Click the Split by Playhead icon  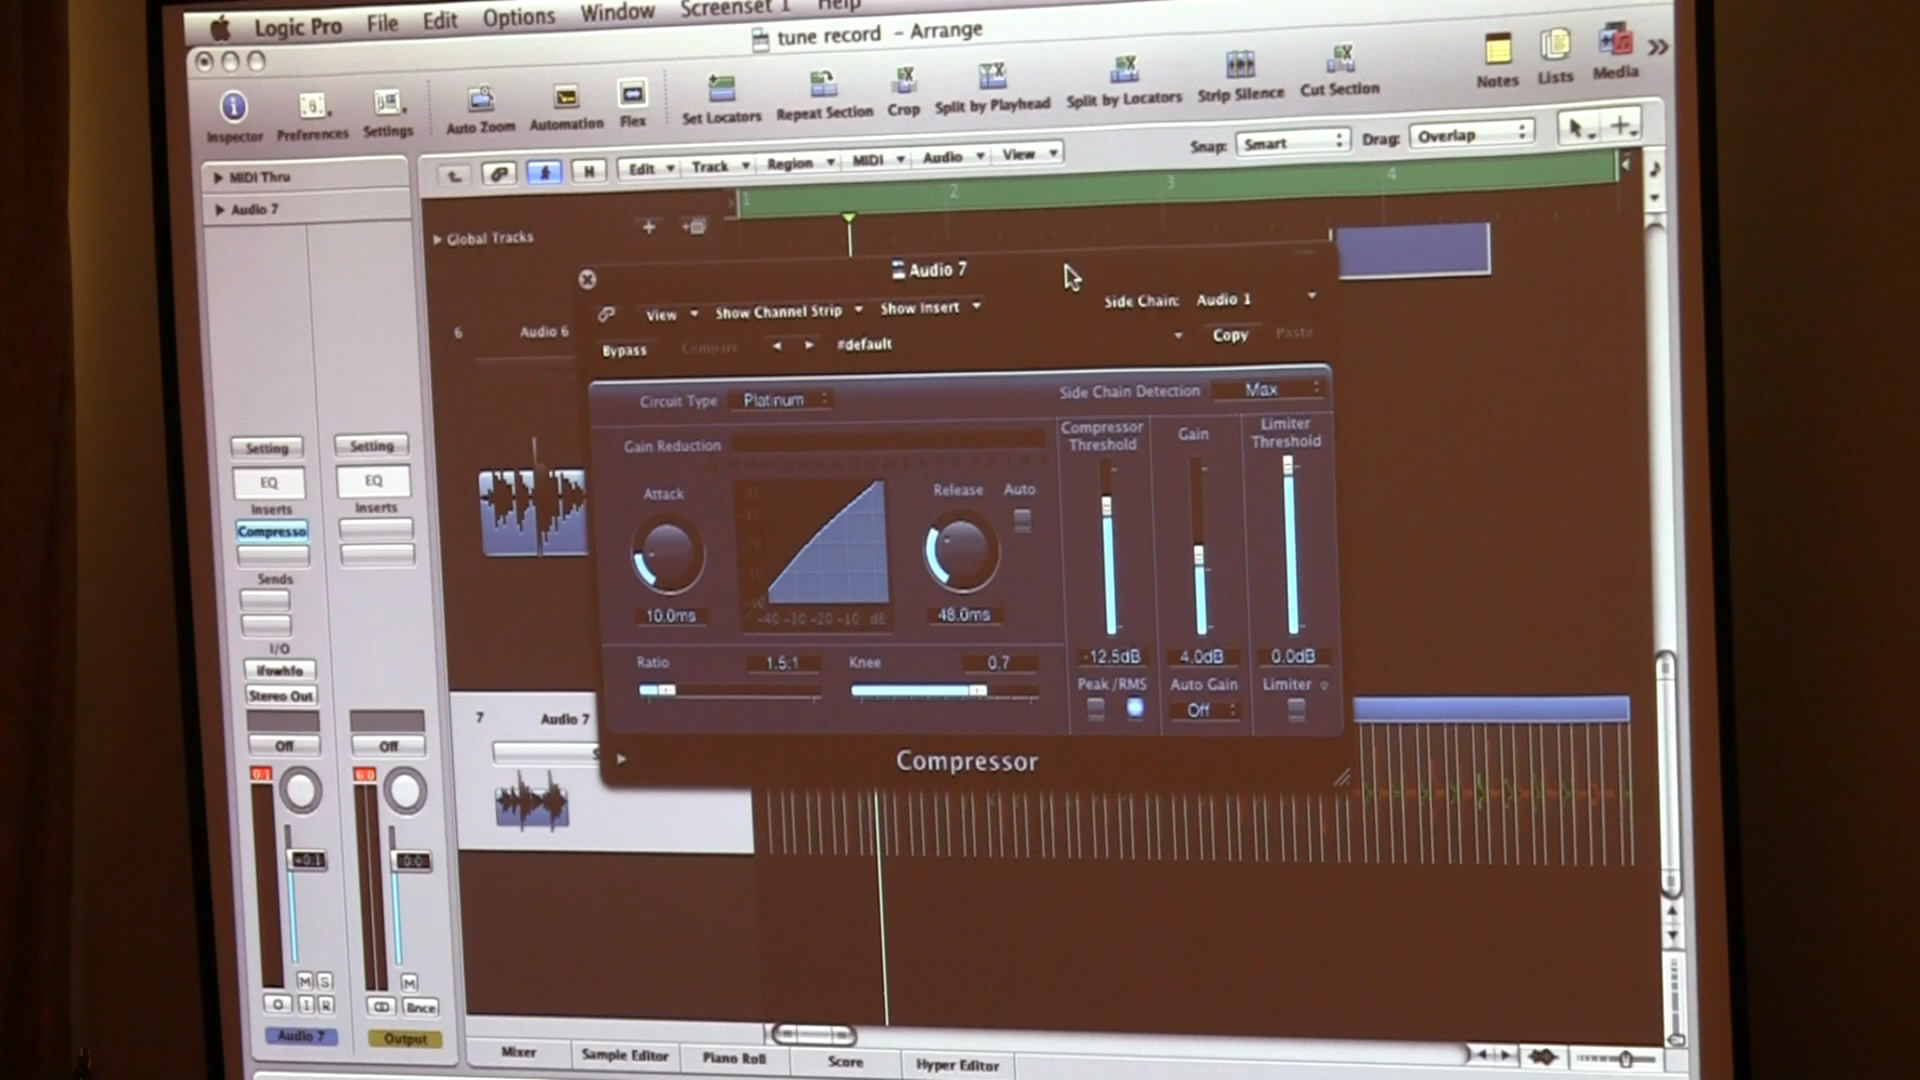coord(992,76)
